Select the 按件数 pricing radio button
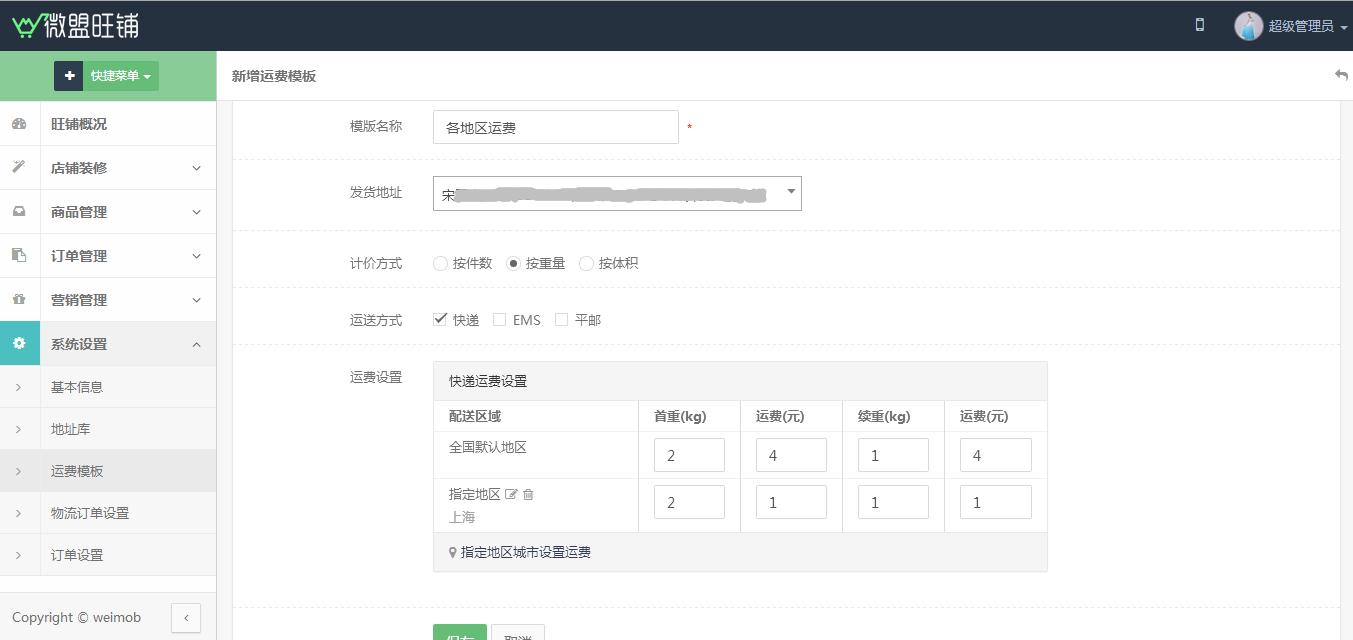This screenshot has height=640, width=1353. (x=440, y=264)
